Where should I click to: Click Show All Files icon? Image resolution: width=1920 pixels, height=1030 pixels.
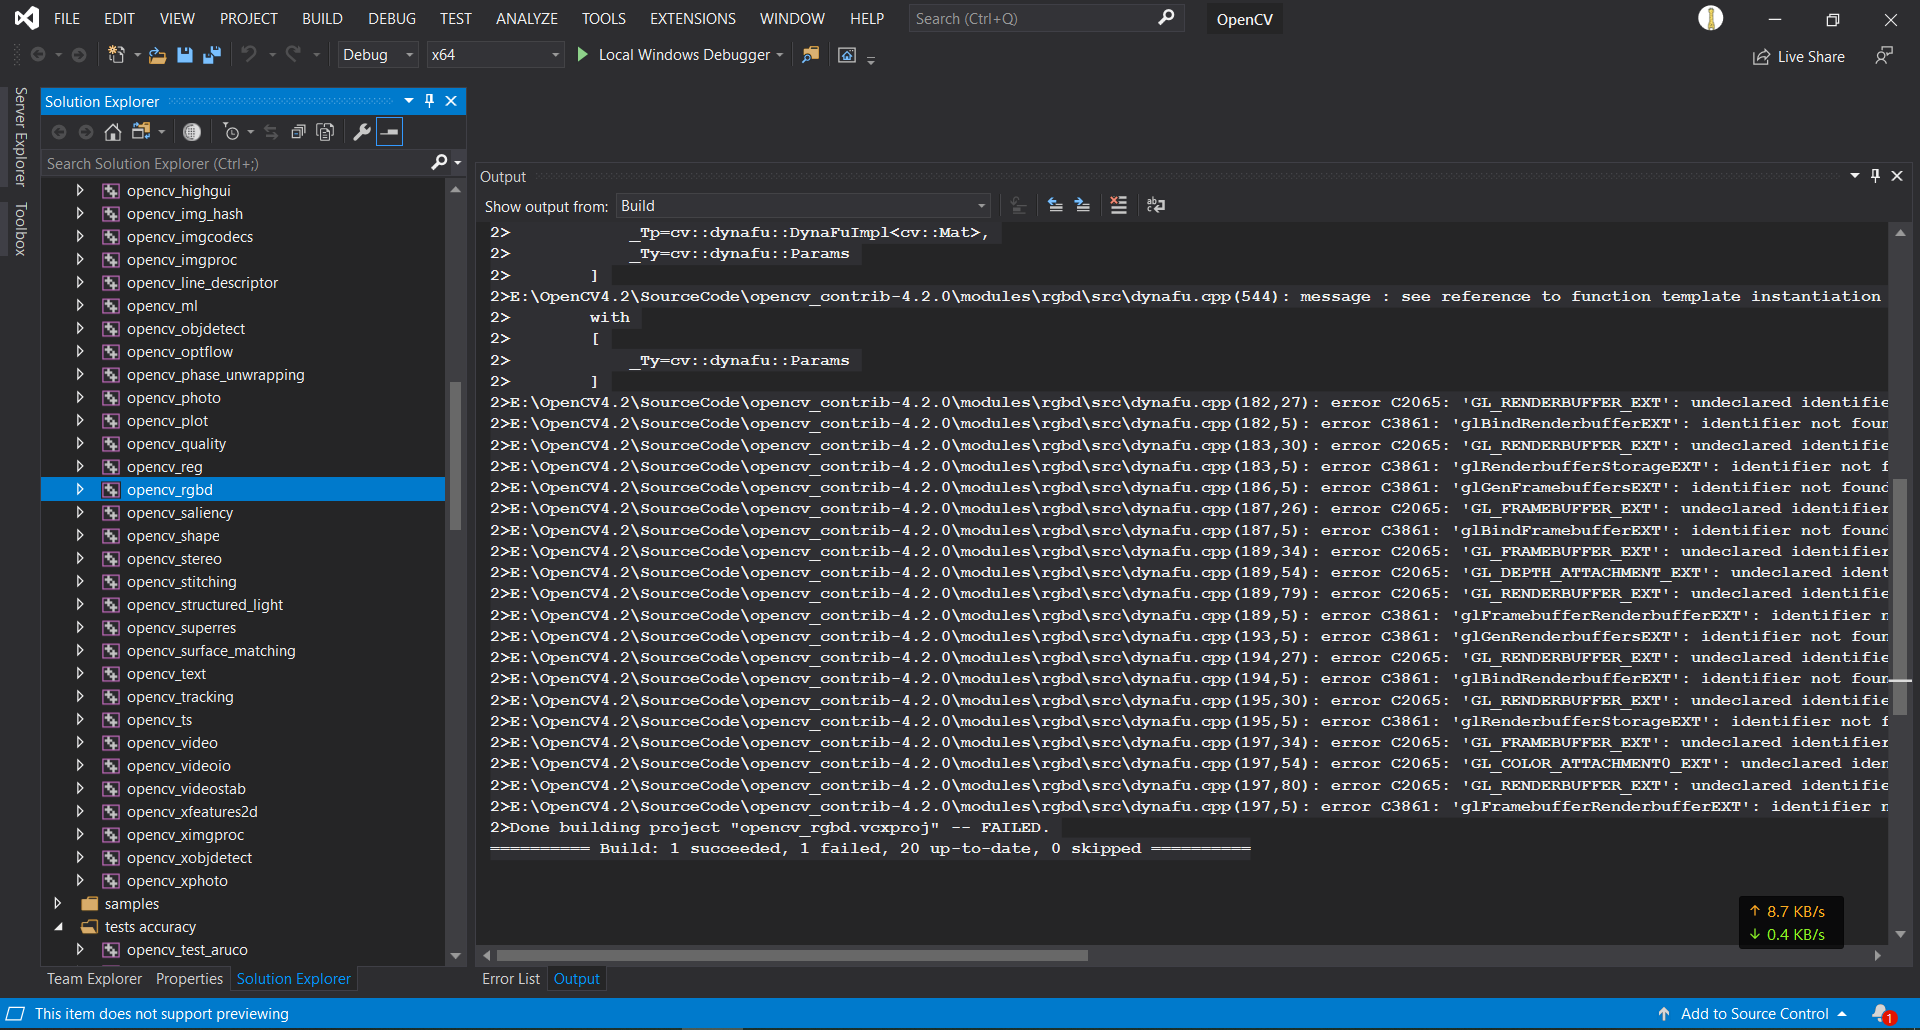[325, 132]
